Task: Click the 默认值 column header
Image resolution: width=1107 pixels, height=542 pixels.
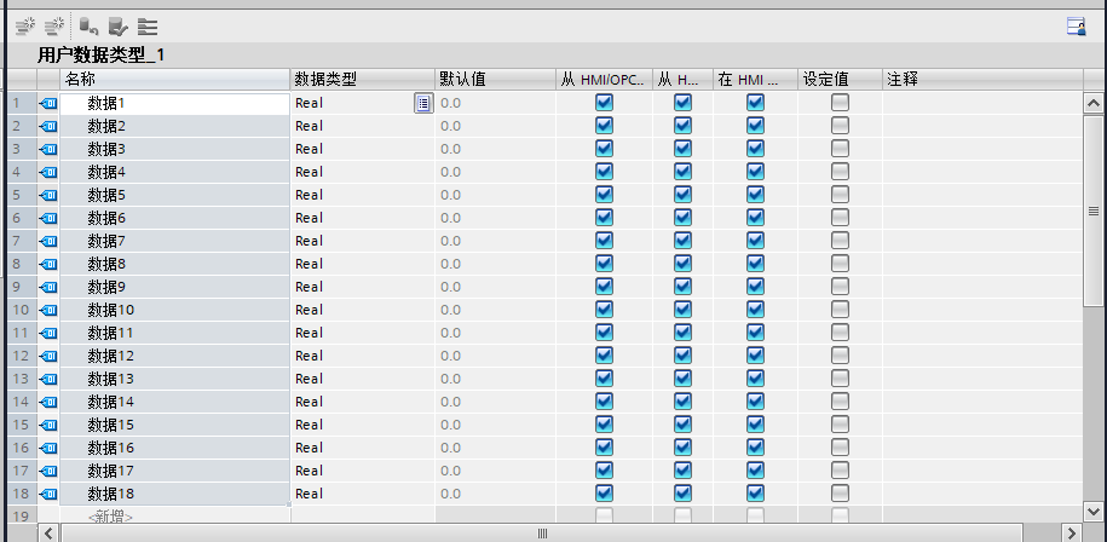Action: pyautogui.click(x=495, y=79)
